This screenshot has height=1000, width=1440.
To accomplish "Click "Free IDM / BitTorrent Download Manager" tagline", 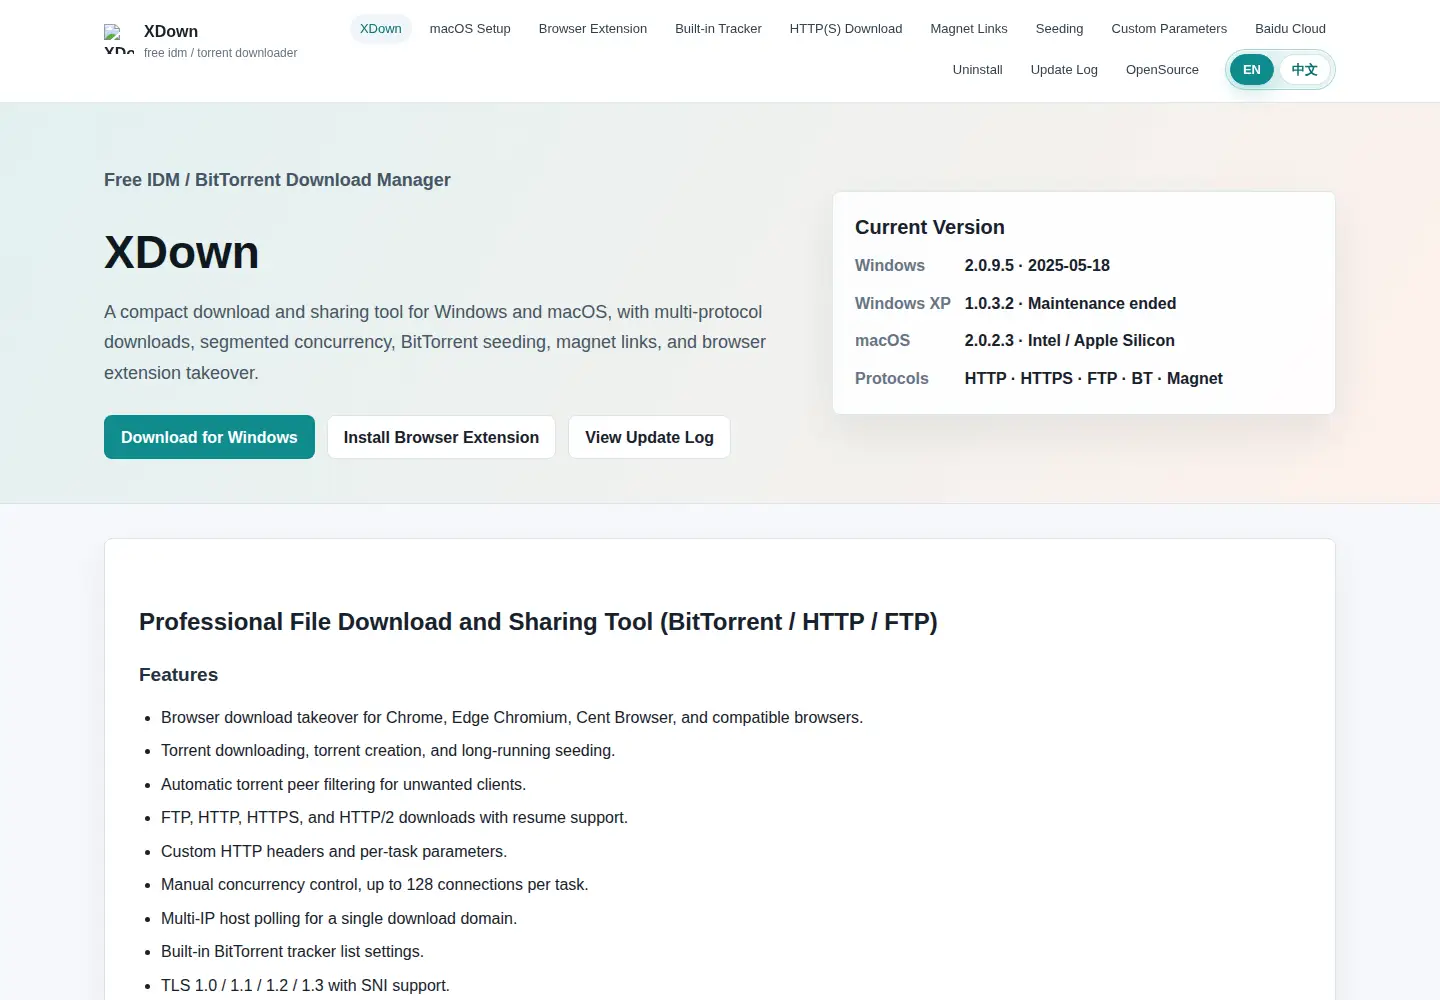I will click(277, 180).
